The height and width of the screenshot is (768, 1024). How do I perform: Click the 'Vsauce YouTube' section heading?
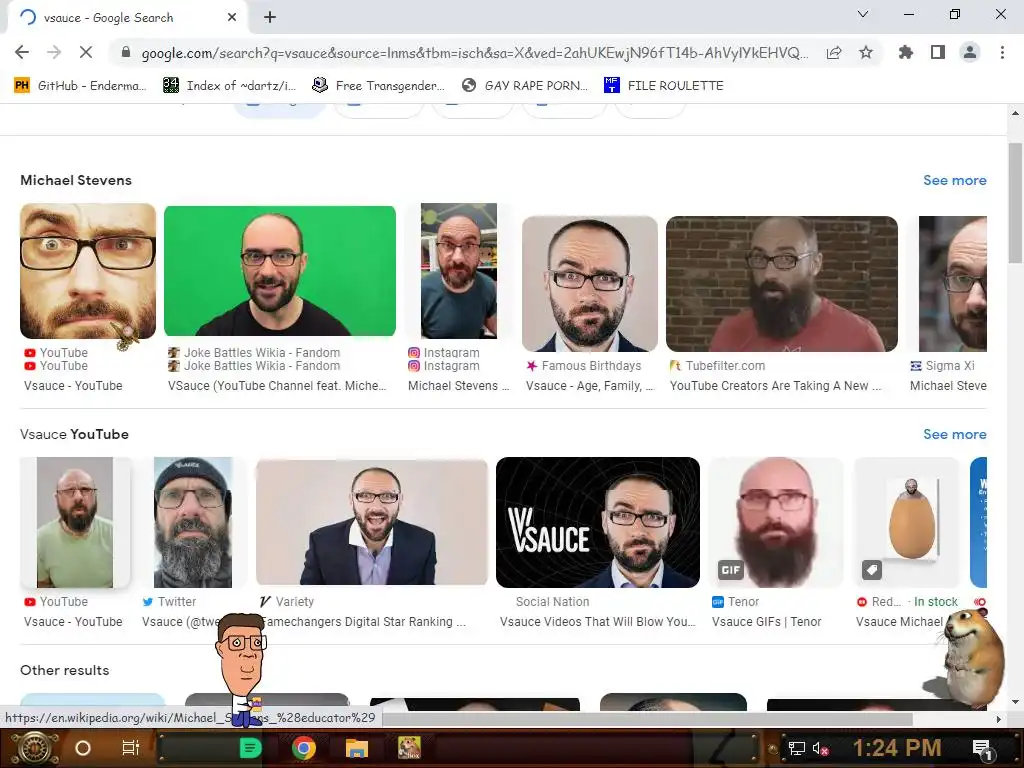[x=74, y=434]
